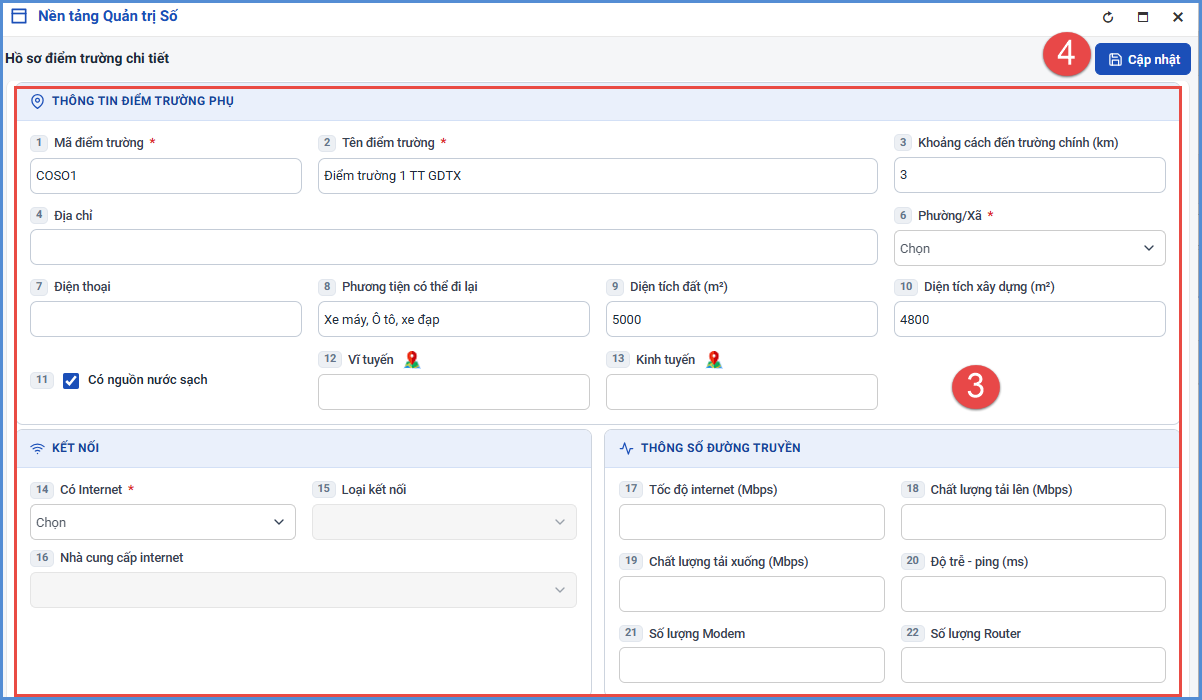The image size is (1202, 700).
Task: Open the Phường/Xã dropdown
Action: pyautogui.click(x=1029, y=248)
